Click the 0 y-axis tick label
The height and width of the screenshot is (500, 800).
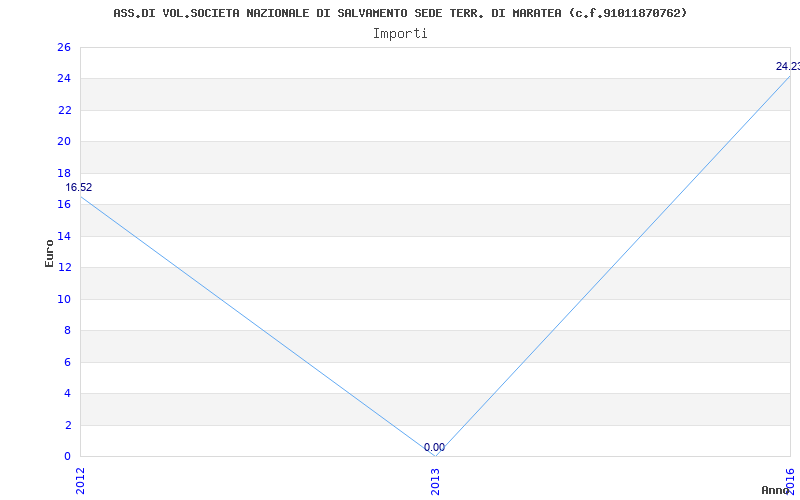click(x=67, y=456)
